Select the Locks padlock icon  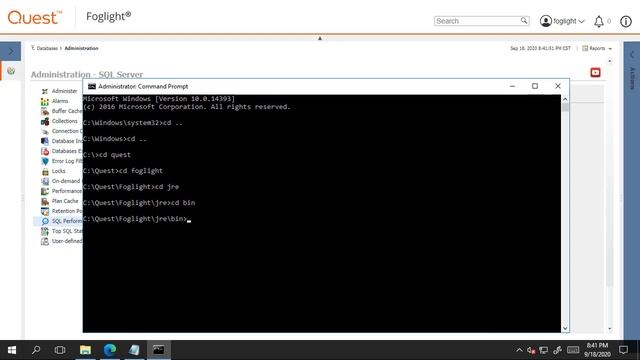pyautogui.click(x=45, y=171)
